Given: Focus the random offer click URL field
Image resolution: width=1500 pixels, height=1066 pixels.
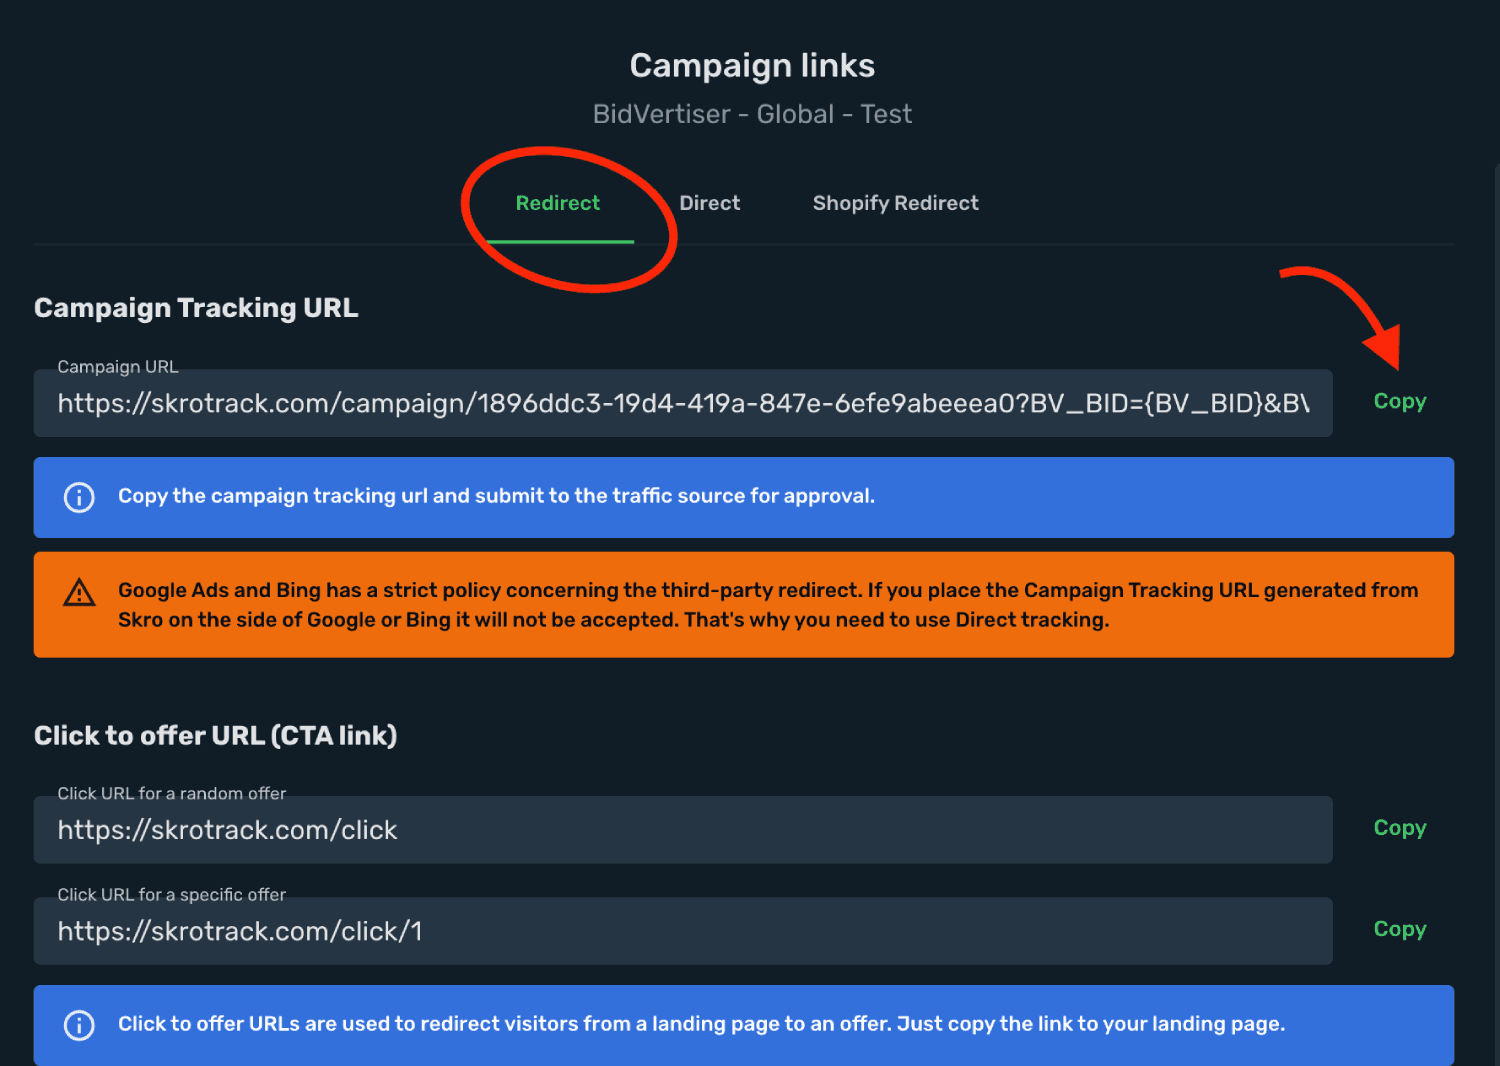Looking at the screenshot, I should tap(683, 830).
